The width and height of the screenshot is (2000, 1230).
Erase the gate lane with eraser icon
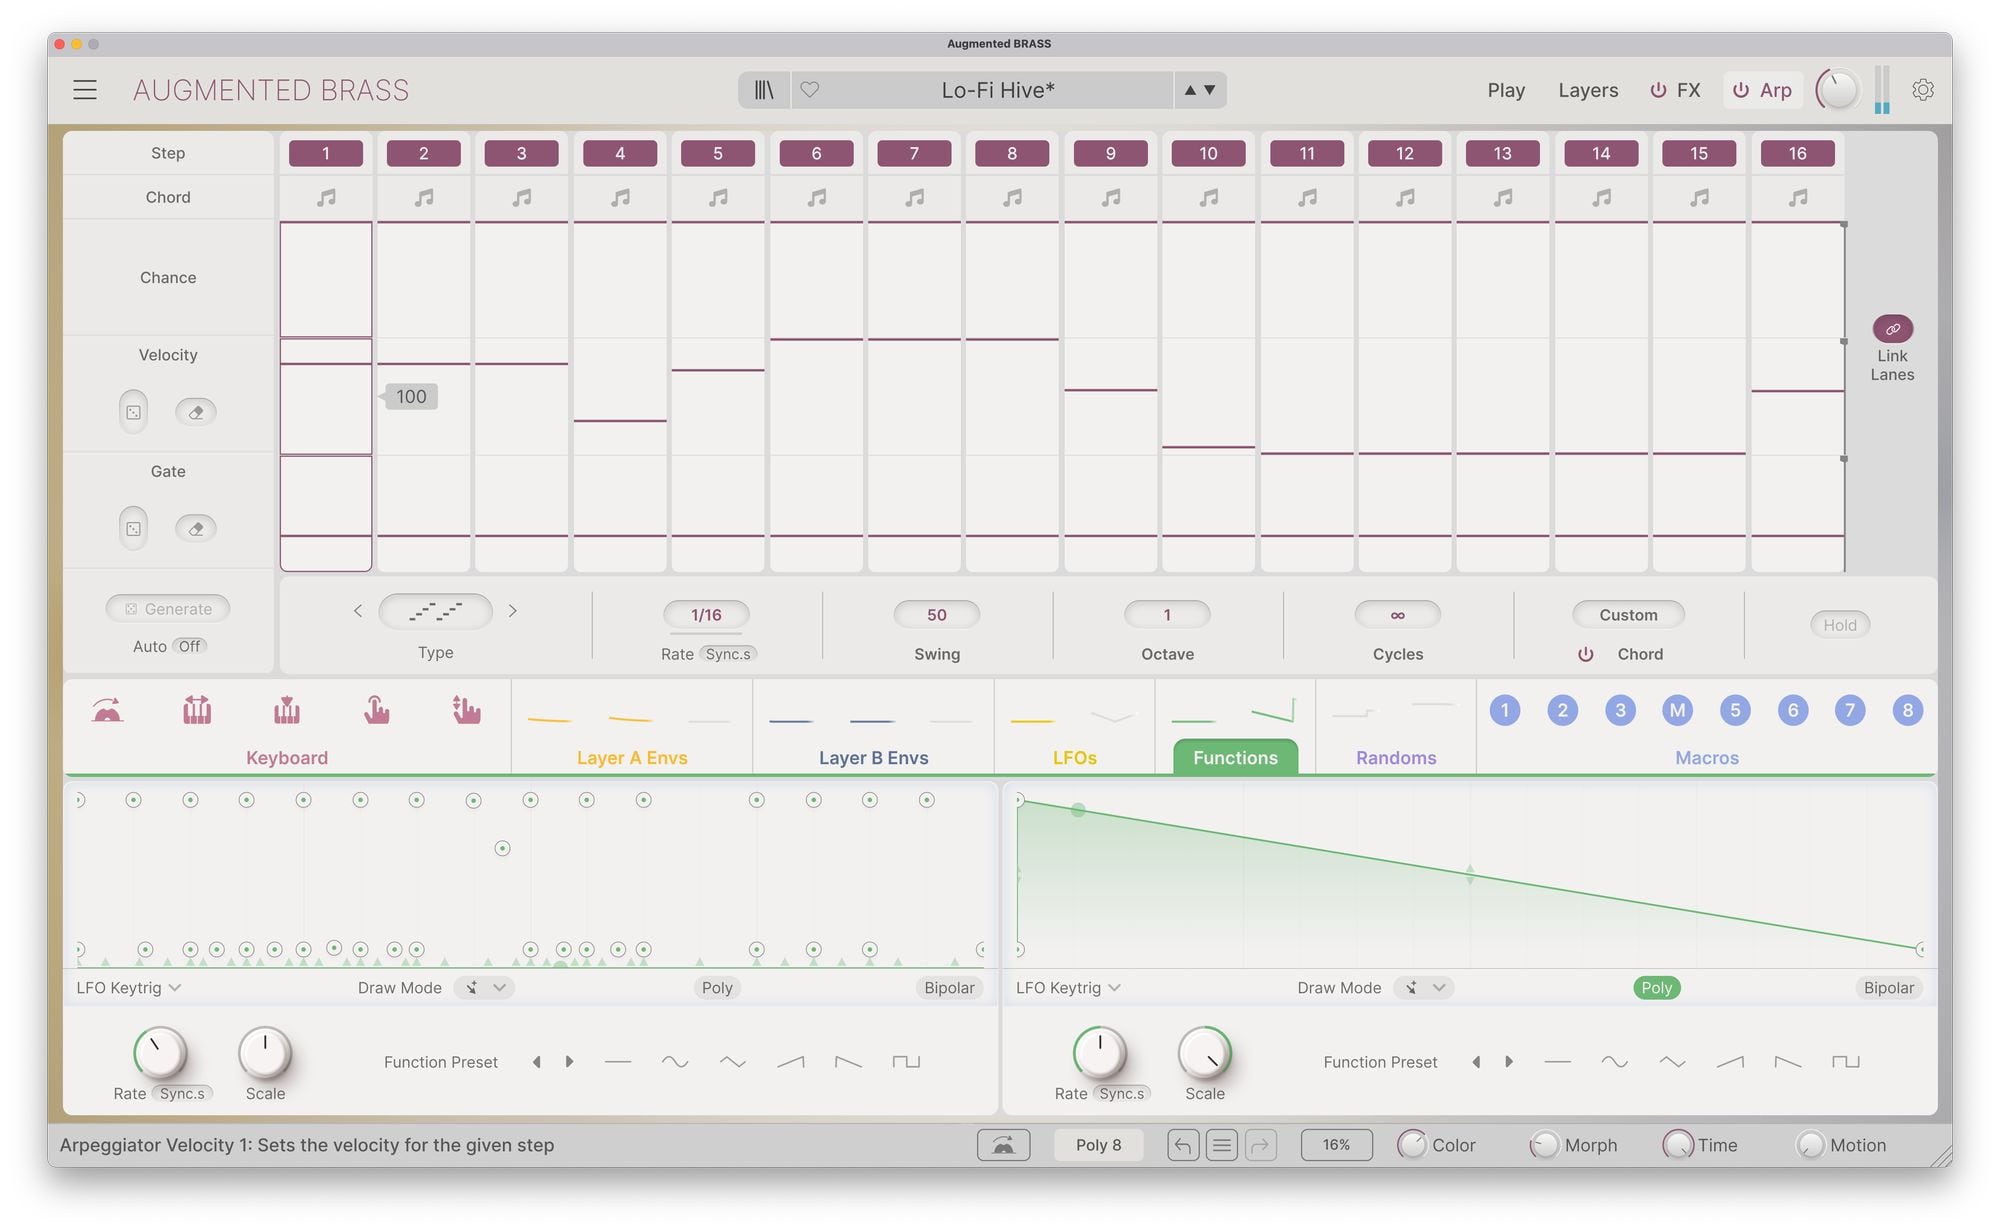click(x=196, y=529)
